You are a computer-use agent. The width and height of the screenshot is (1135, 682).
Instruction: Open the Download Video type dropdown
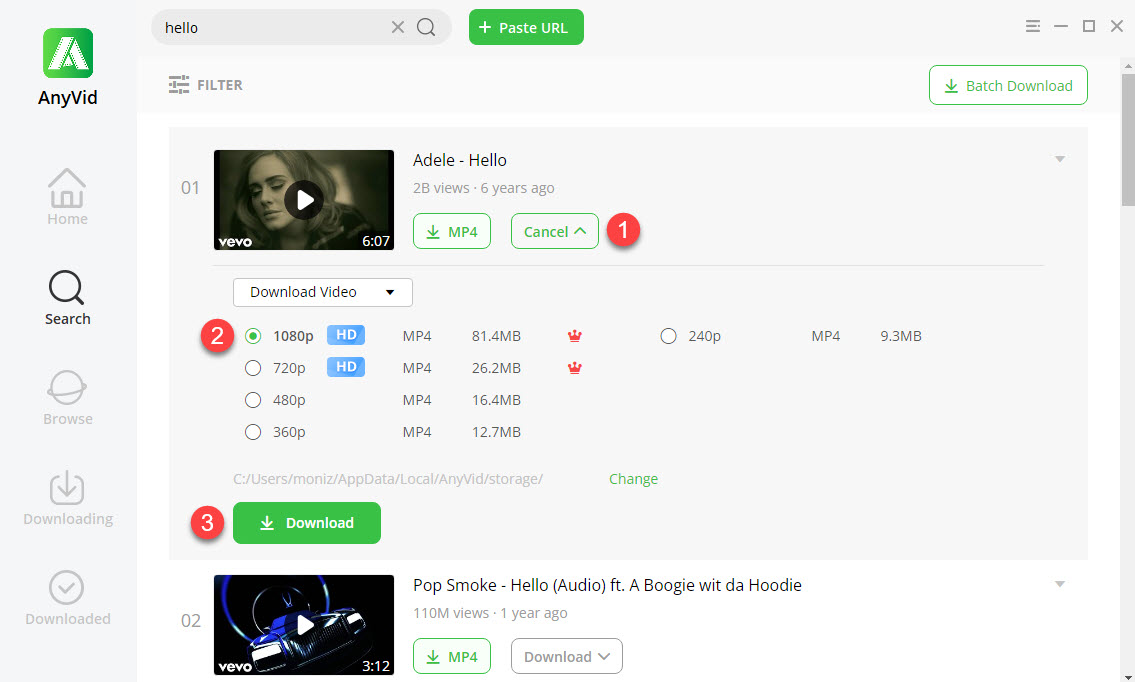point(322,292)
